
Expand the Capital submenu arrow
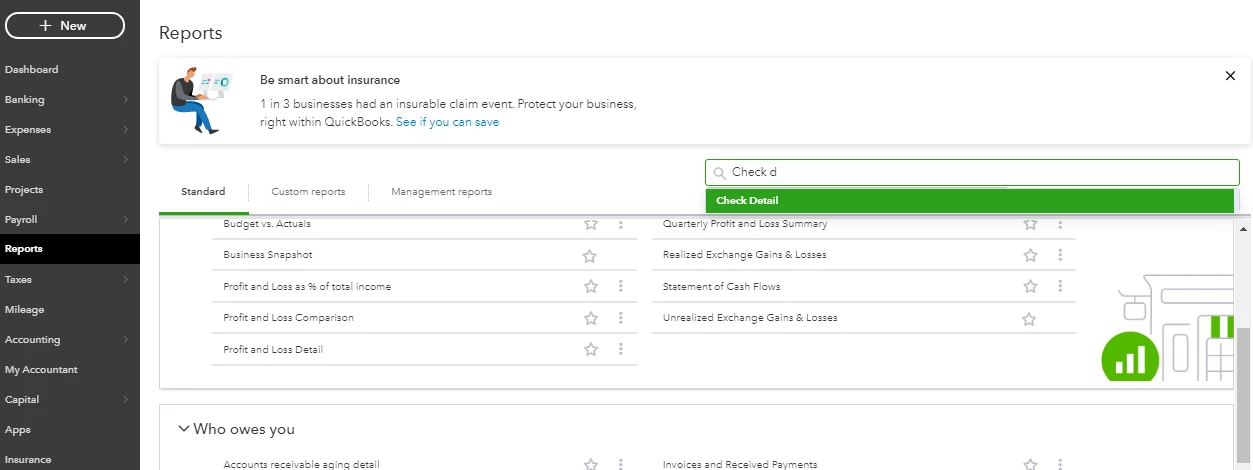(126, 400)
